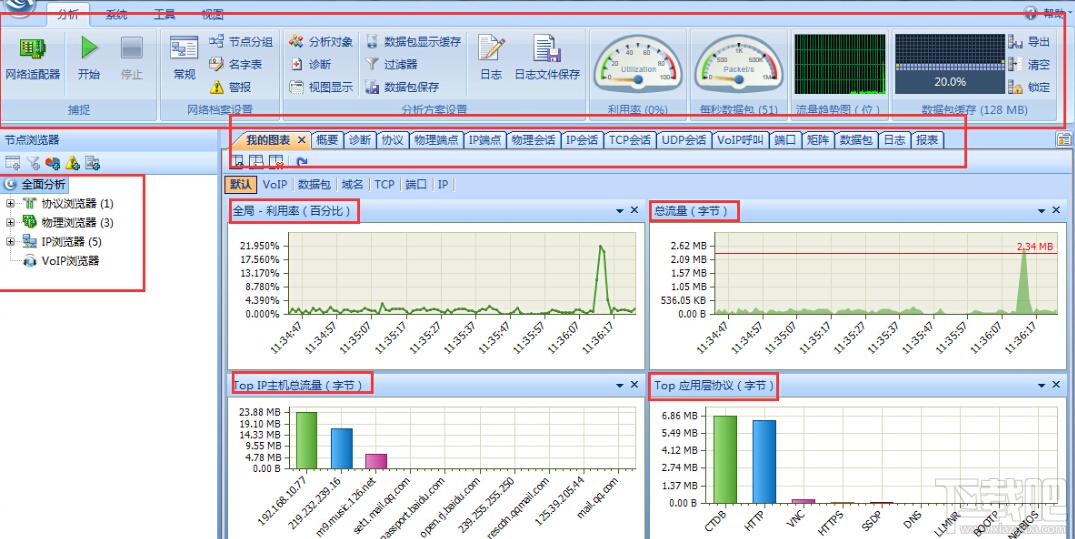The height and width of the screenshot is (539, 1075).
Task: Select the 默认 chart group
Action: (241, 184)
